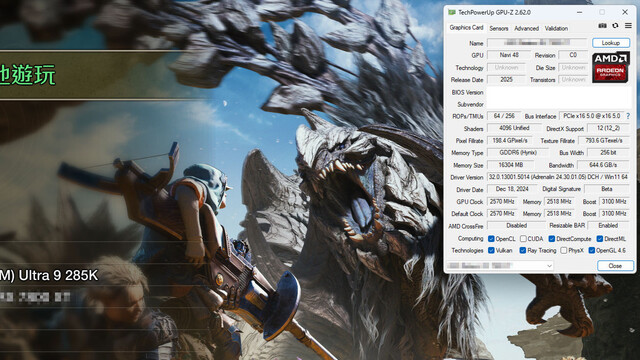Toggle the Ray Tracing checkbox
640x360 pixels.
tap(522, 250)
